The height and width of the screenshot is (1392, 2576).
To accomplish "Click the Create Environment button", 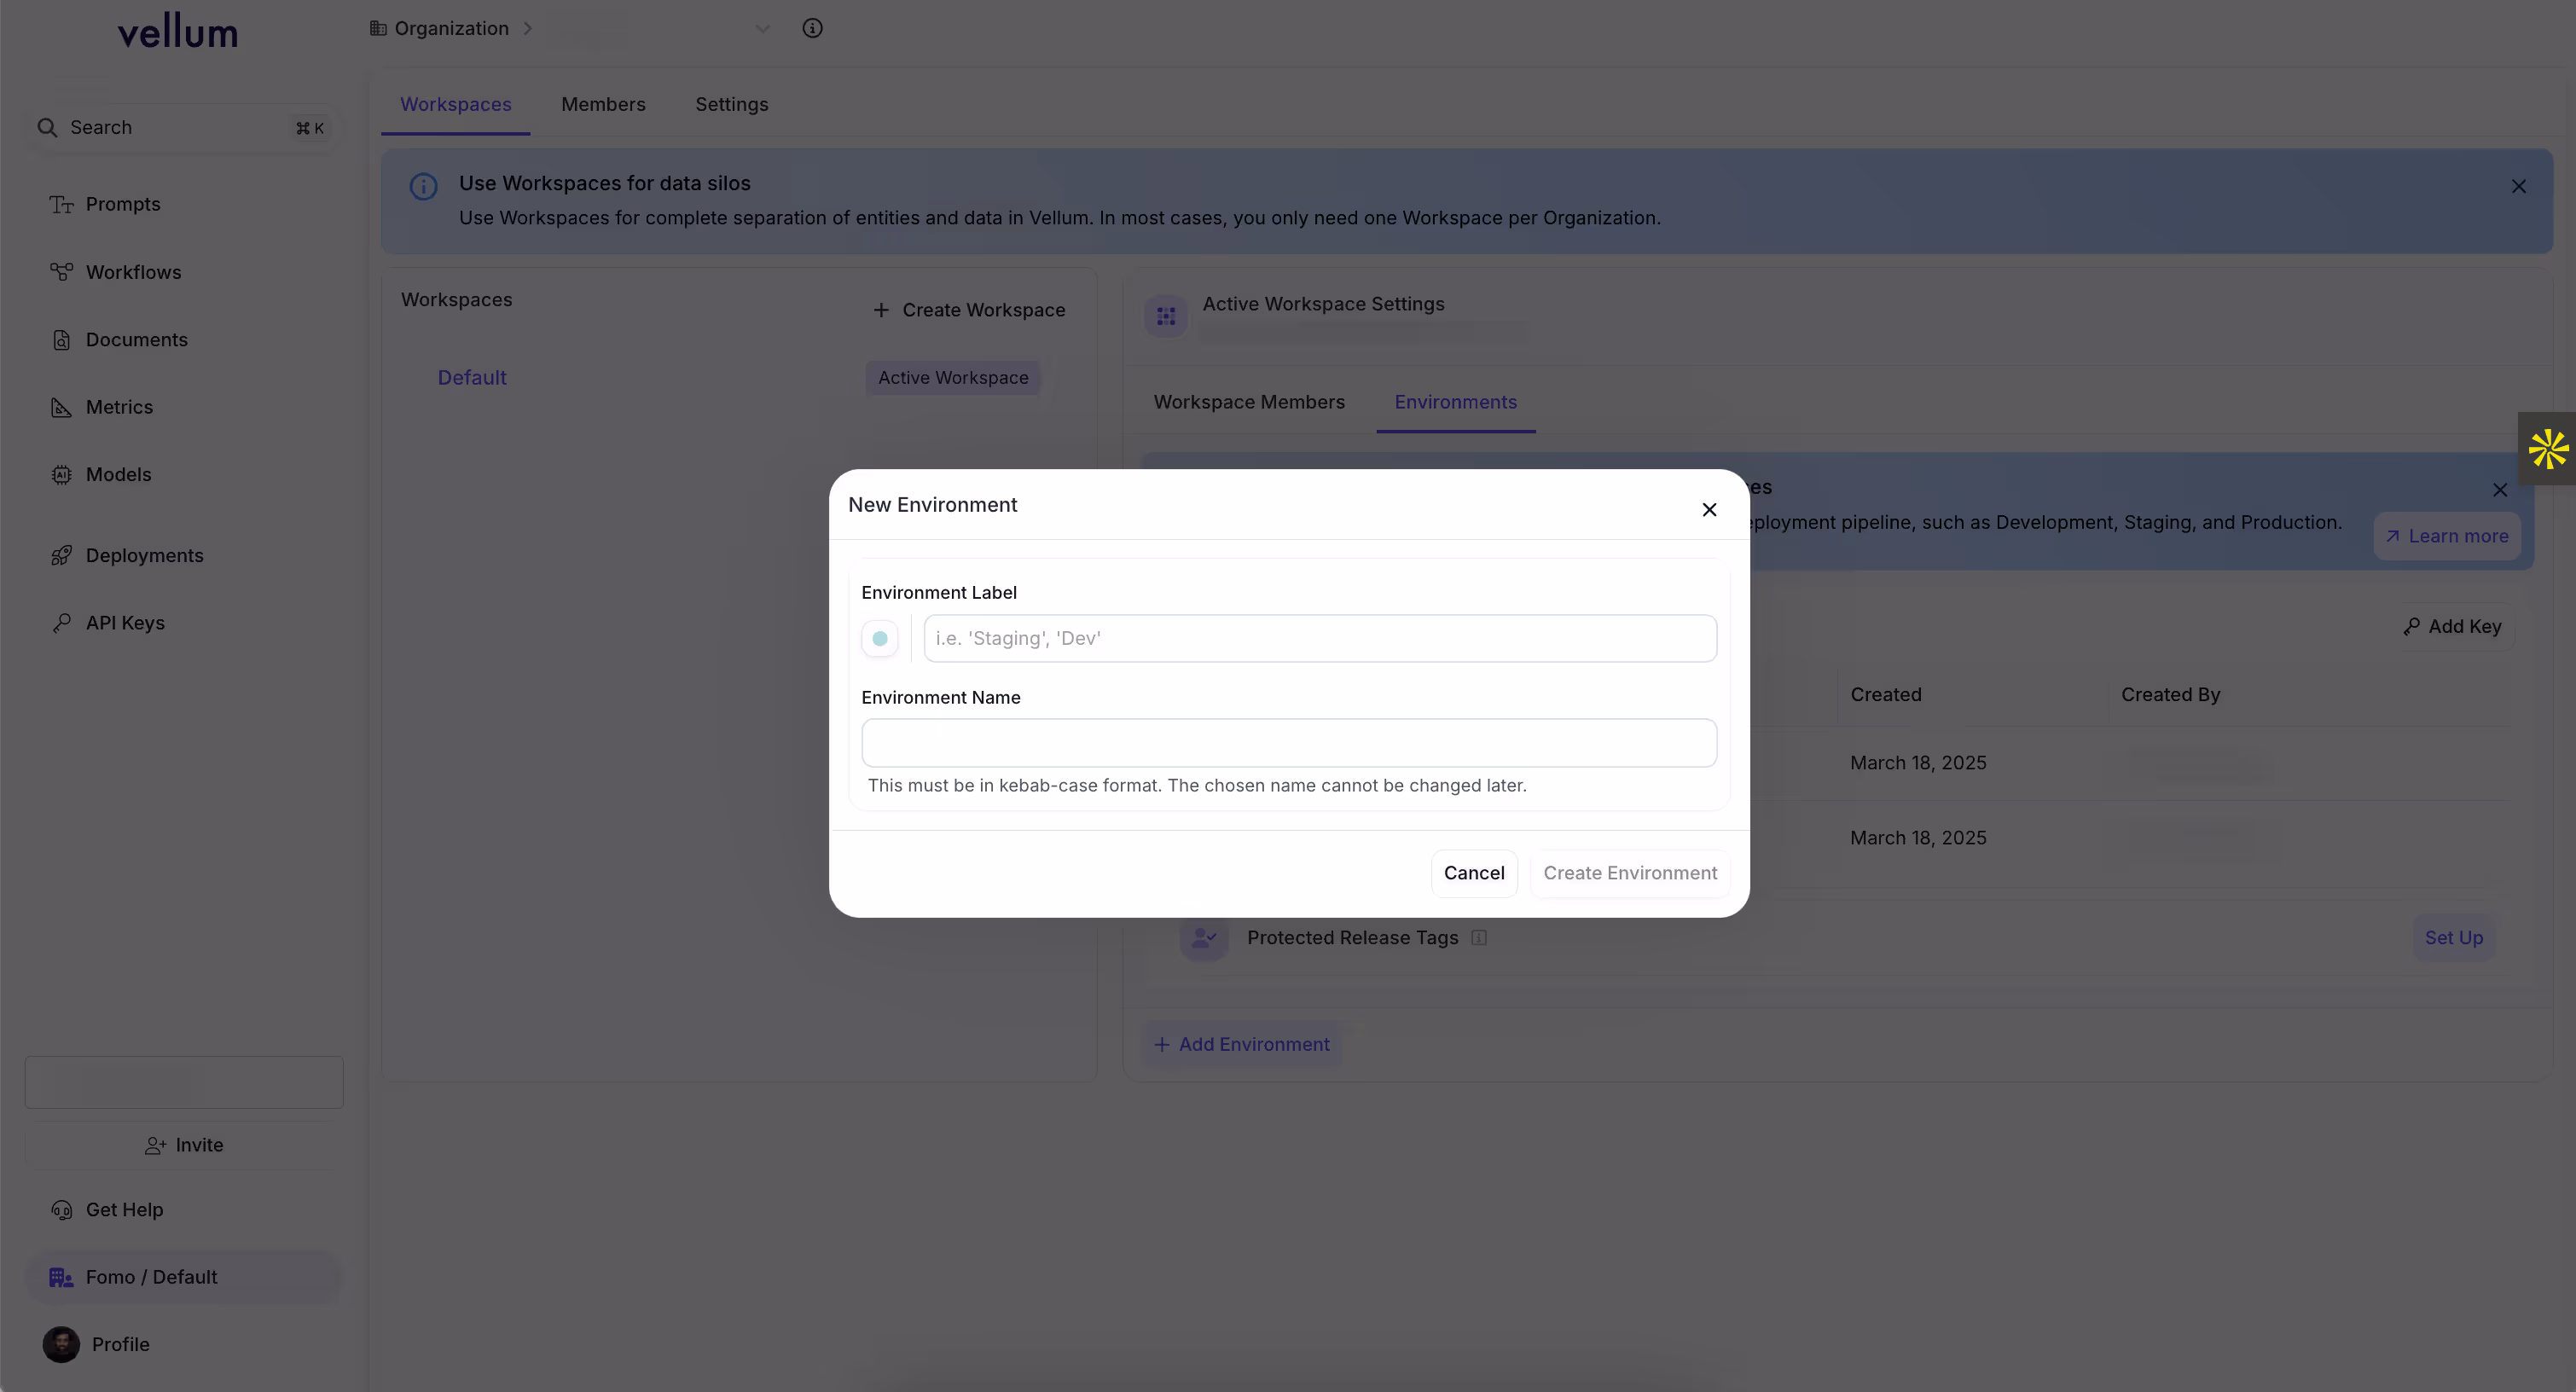I will (1629, 873).
